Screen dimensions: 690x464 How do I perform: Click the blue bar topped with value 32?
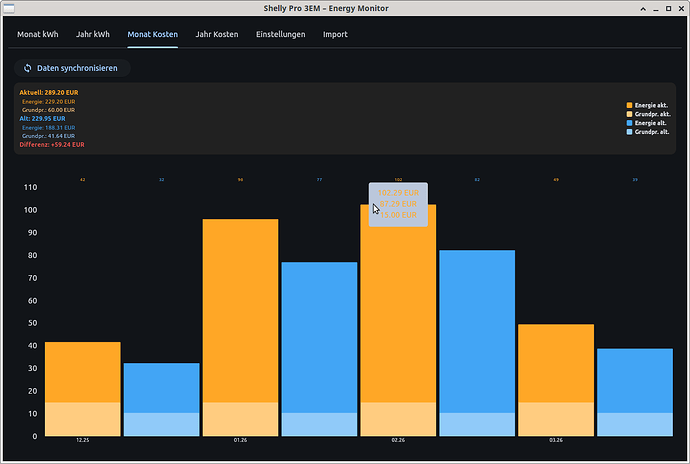(161, 388)
